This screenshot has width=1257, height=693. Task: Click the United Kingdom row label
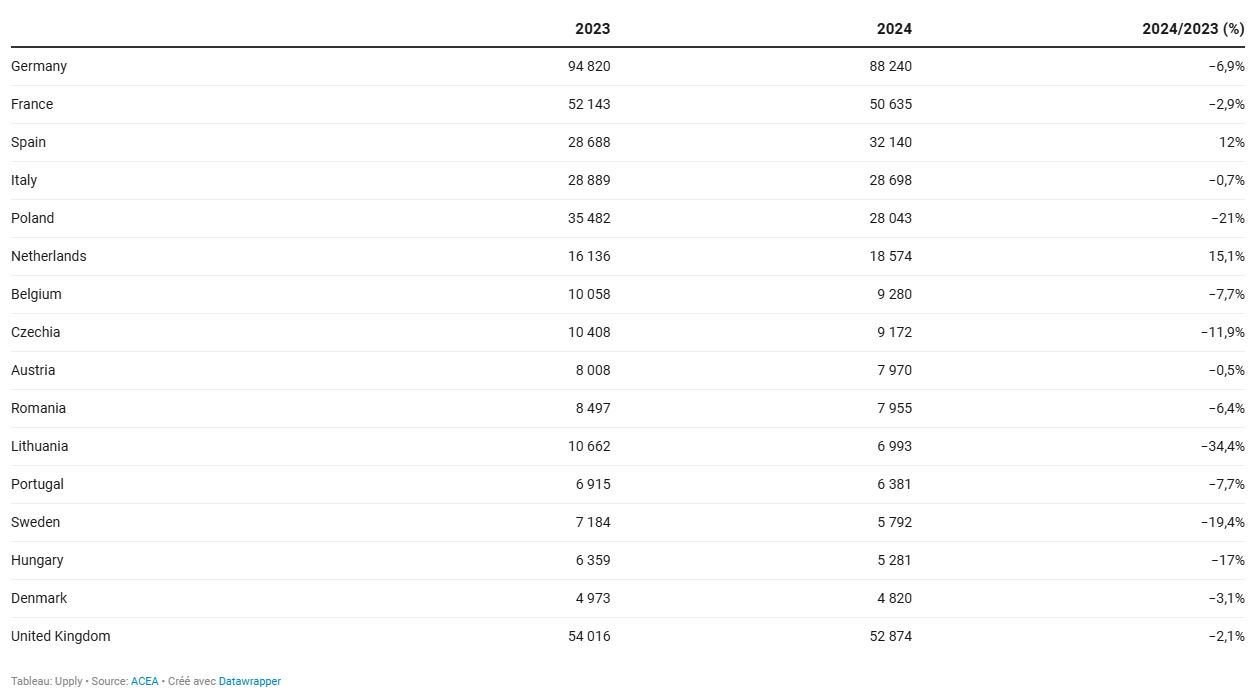click(x=61, y=636)
